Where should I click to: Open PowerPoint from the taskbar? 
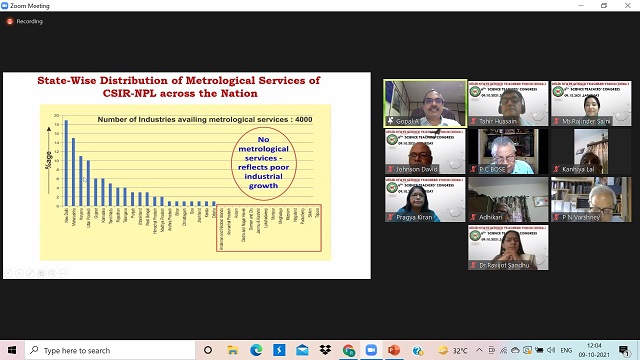tap(394, 350)
